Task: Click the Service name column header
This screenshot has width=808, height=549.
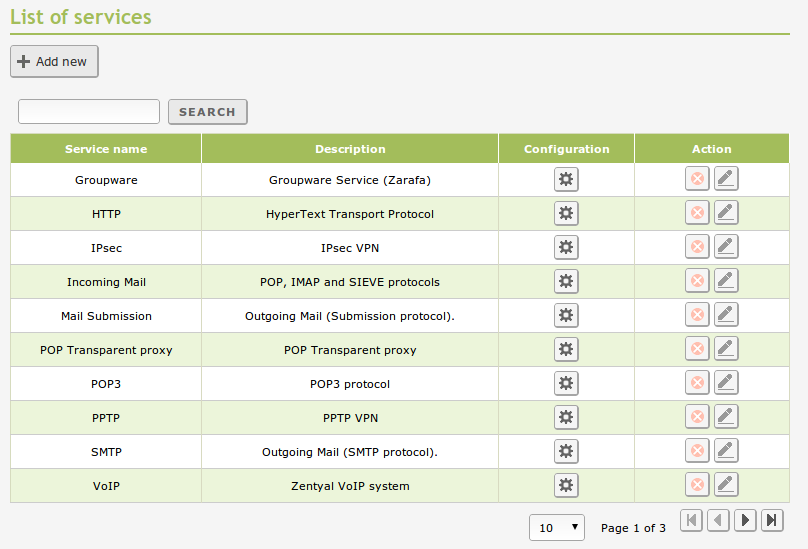Action: 106,149
